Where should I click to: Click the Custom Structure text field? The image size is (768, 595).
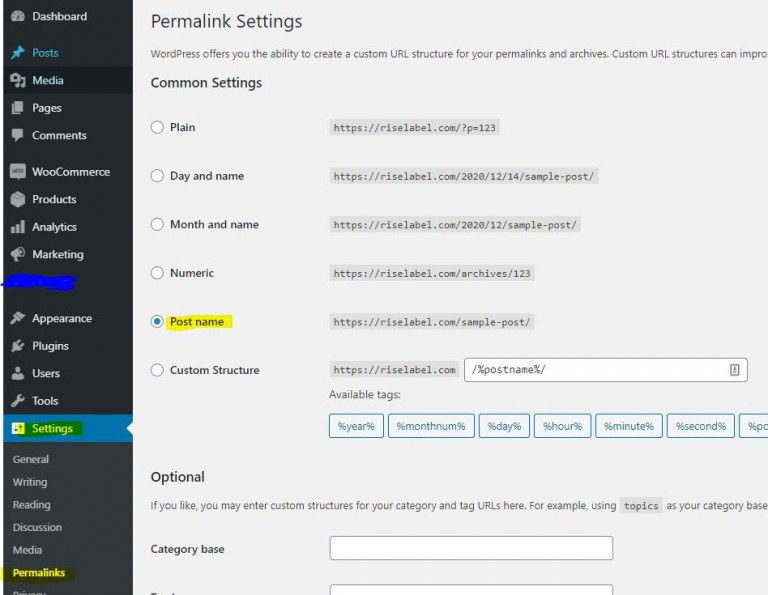click(605, 370)
